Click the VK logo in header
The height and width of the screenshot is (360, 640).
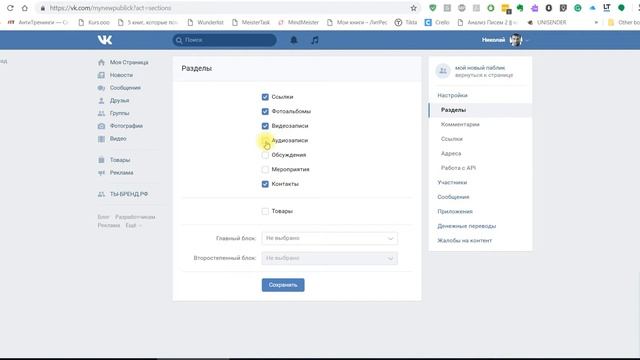pyautogui.click(x=105, y=40)
